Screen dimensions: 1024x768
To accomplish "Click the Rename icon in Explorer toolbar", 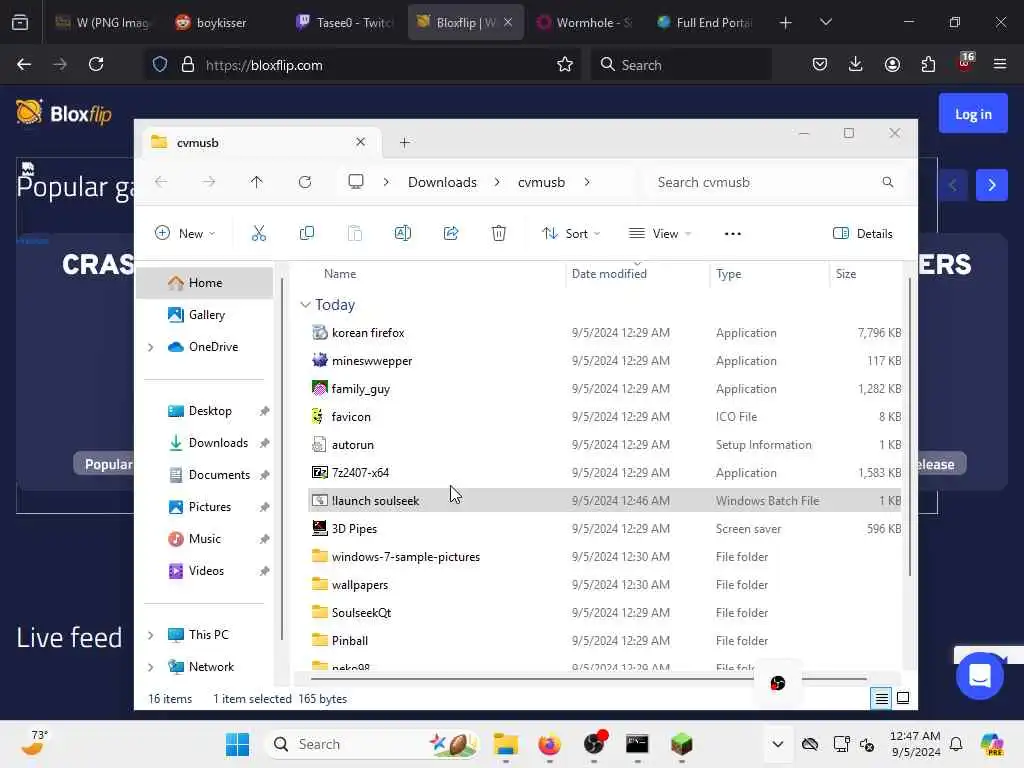I will pyautogui.click(x=402, y=233).
